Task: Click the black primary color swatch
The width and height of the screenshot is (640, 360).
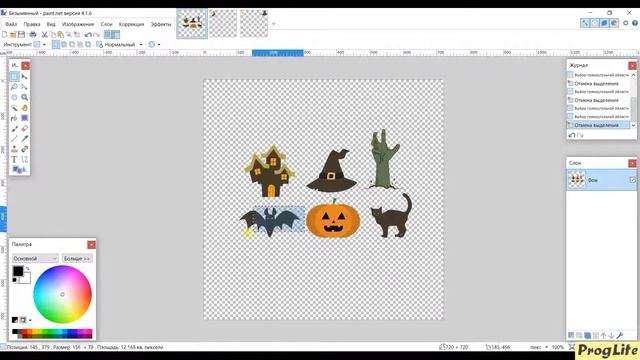Action: tap(18, 271)
